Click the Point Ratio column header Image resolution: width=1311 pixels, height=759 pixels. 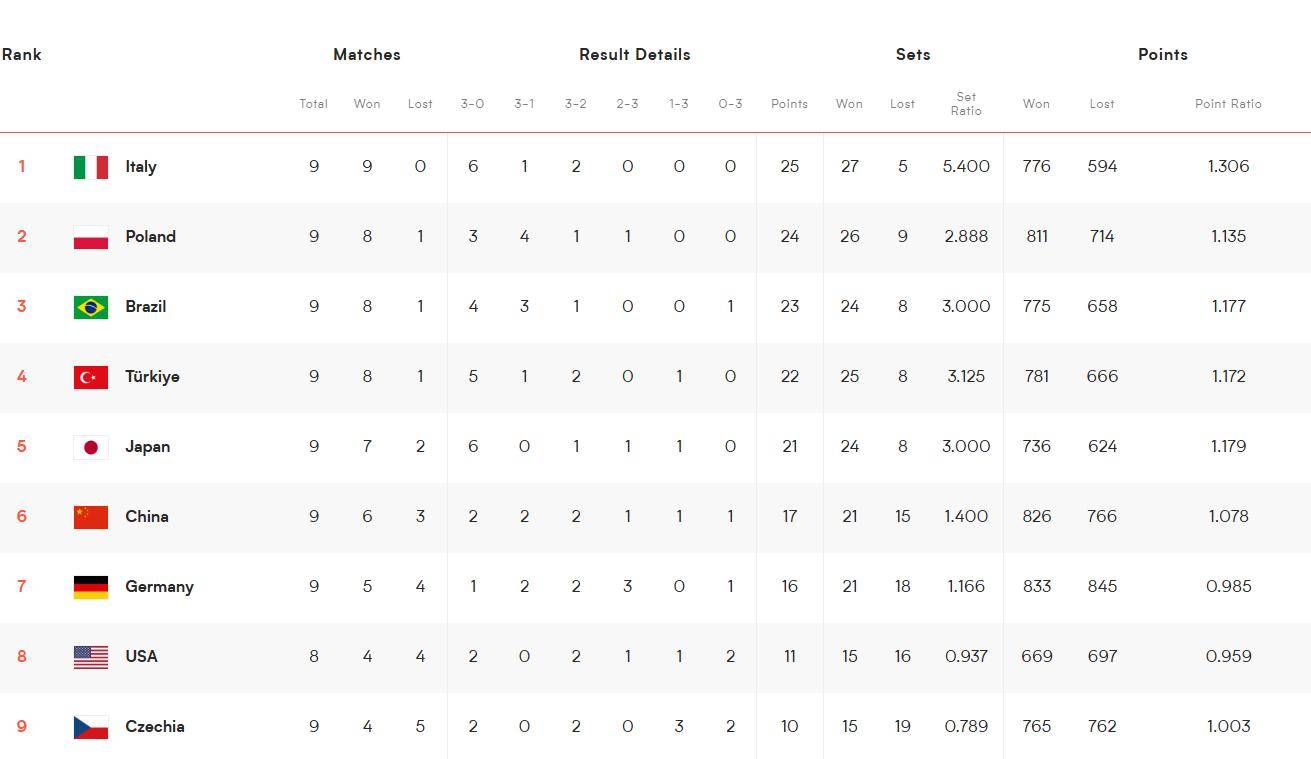coord(1228,104)
